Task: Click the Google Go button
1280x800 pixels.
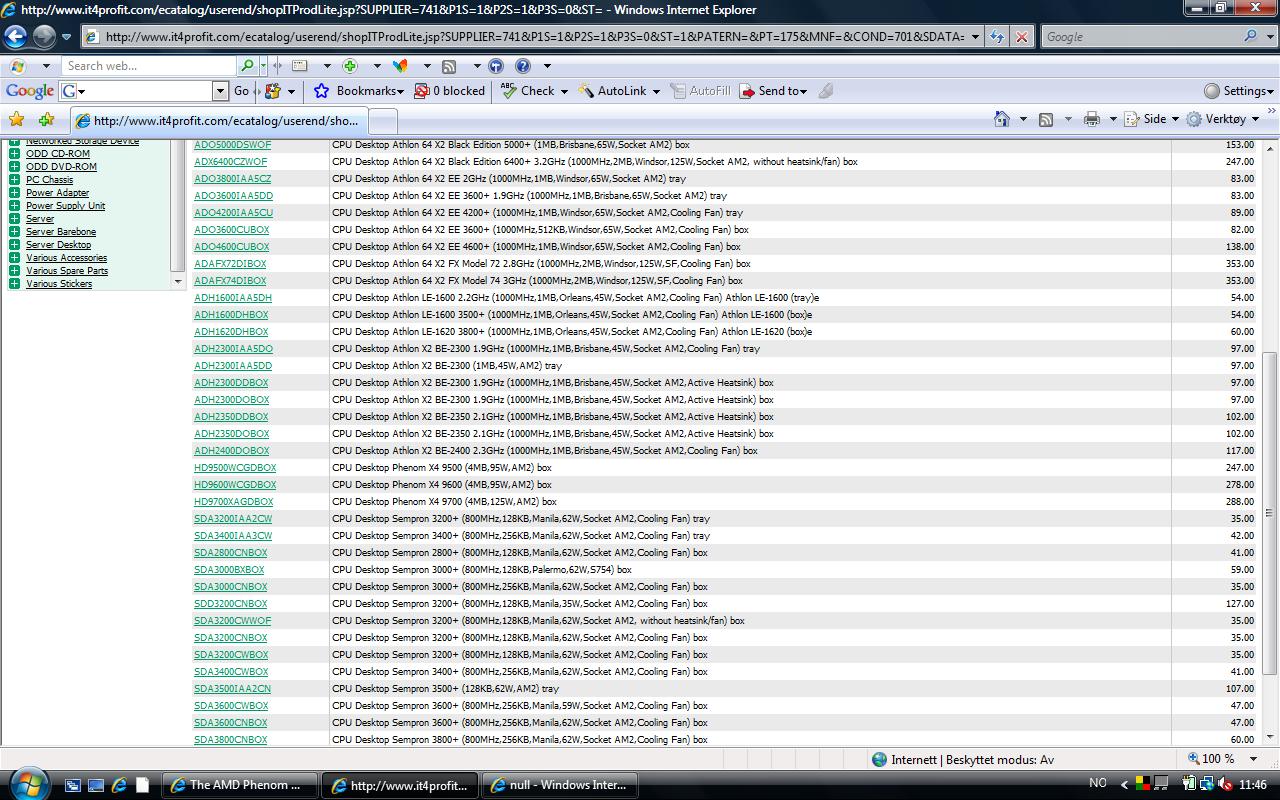Action: [241, 91]
